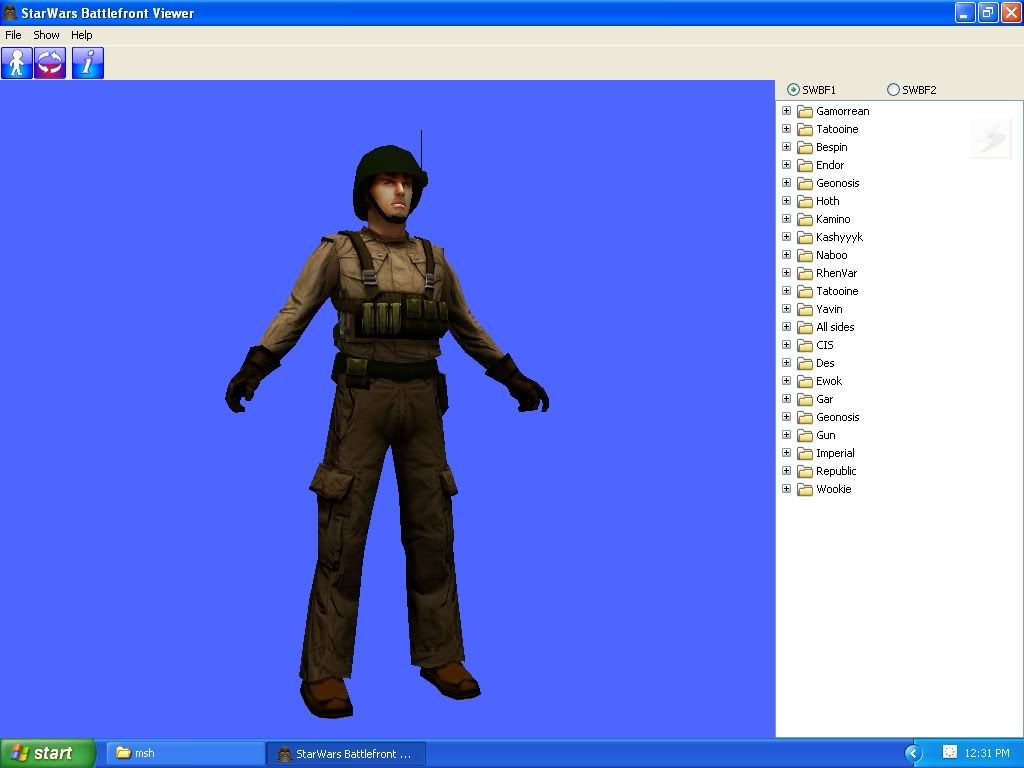Select the Ewok label in the tree
Screen dimensions: 1024x768
click(829, 381)
